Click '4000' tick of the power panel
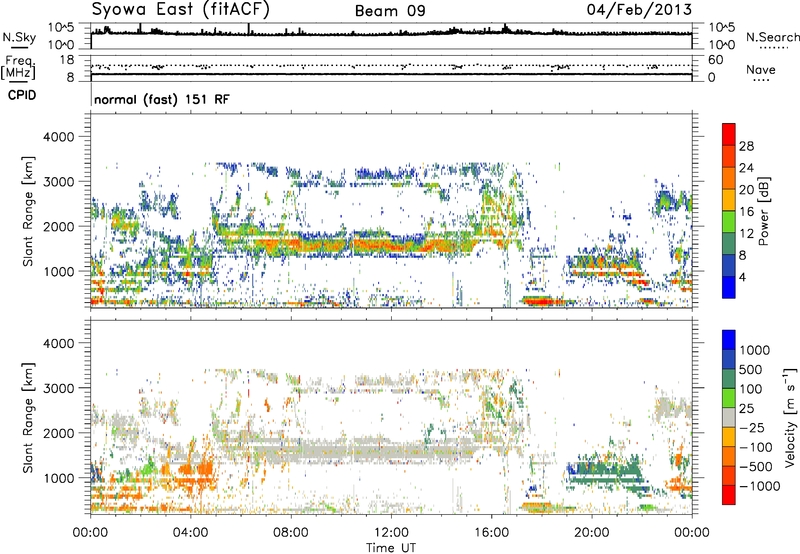 (x=61, y=137)
